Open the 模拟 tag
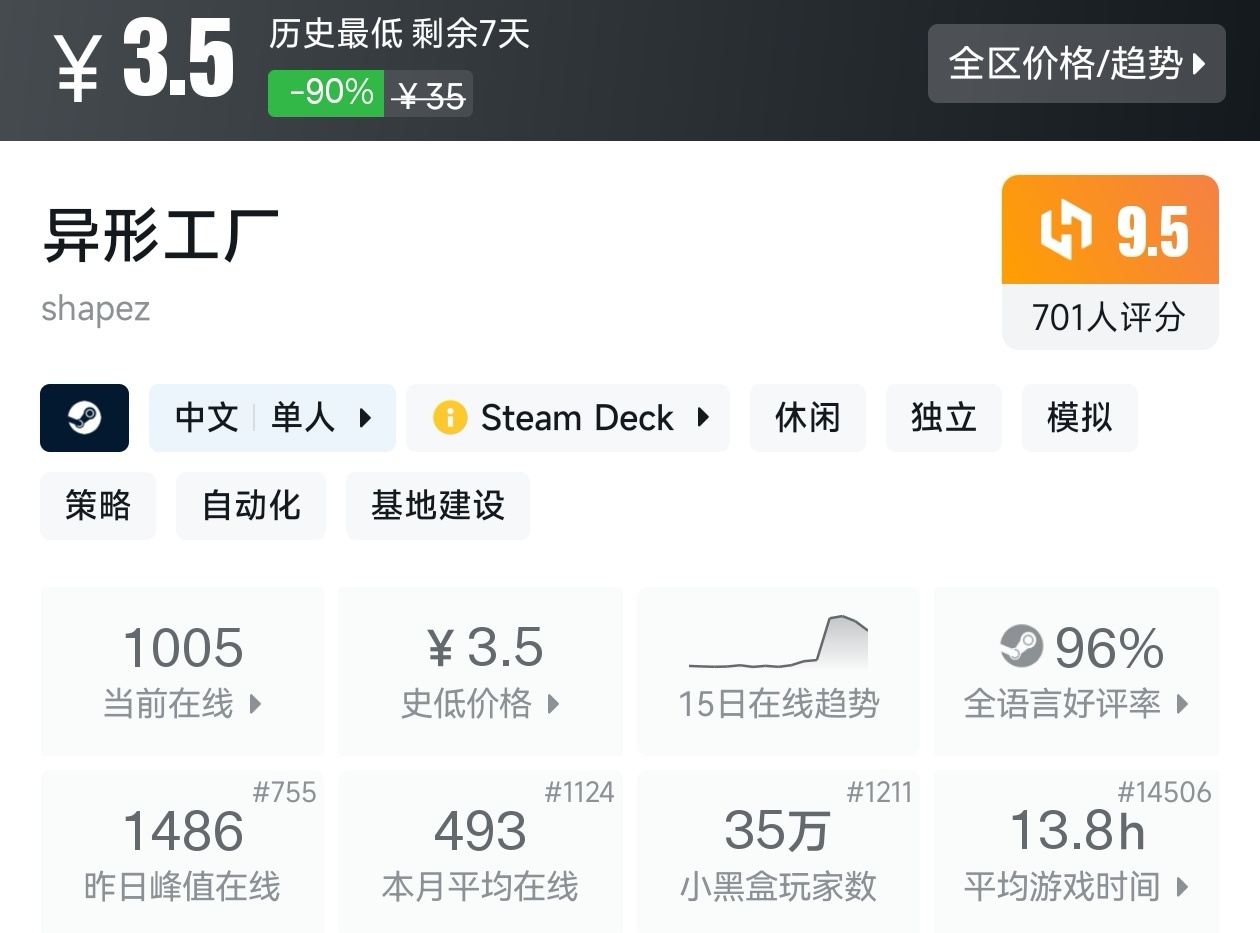This screenshot has width=1260, height=933. point(1079,418)
